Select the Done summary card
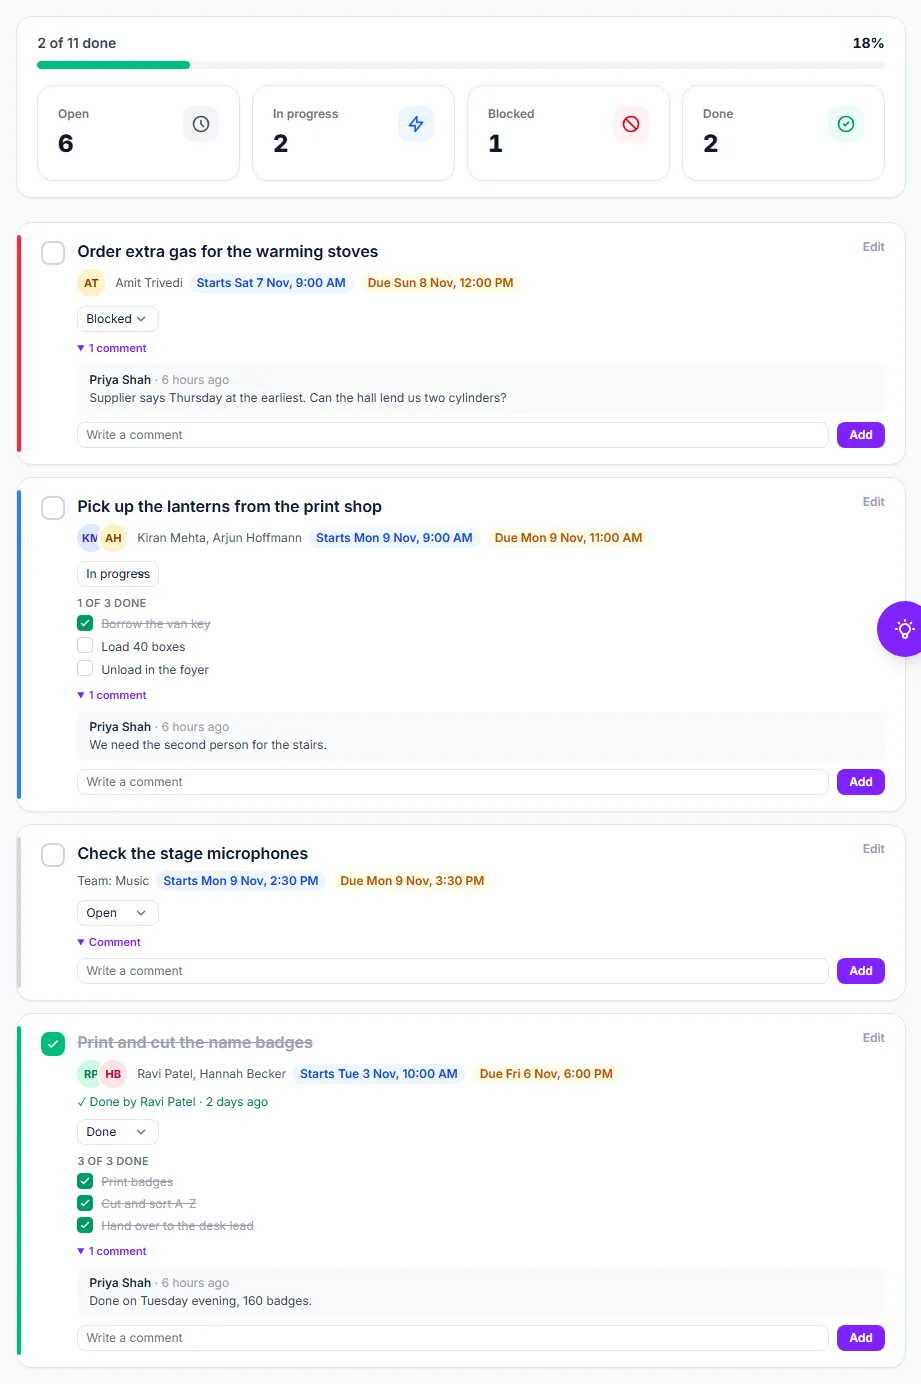 [783, 133]
